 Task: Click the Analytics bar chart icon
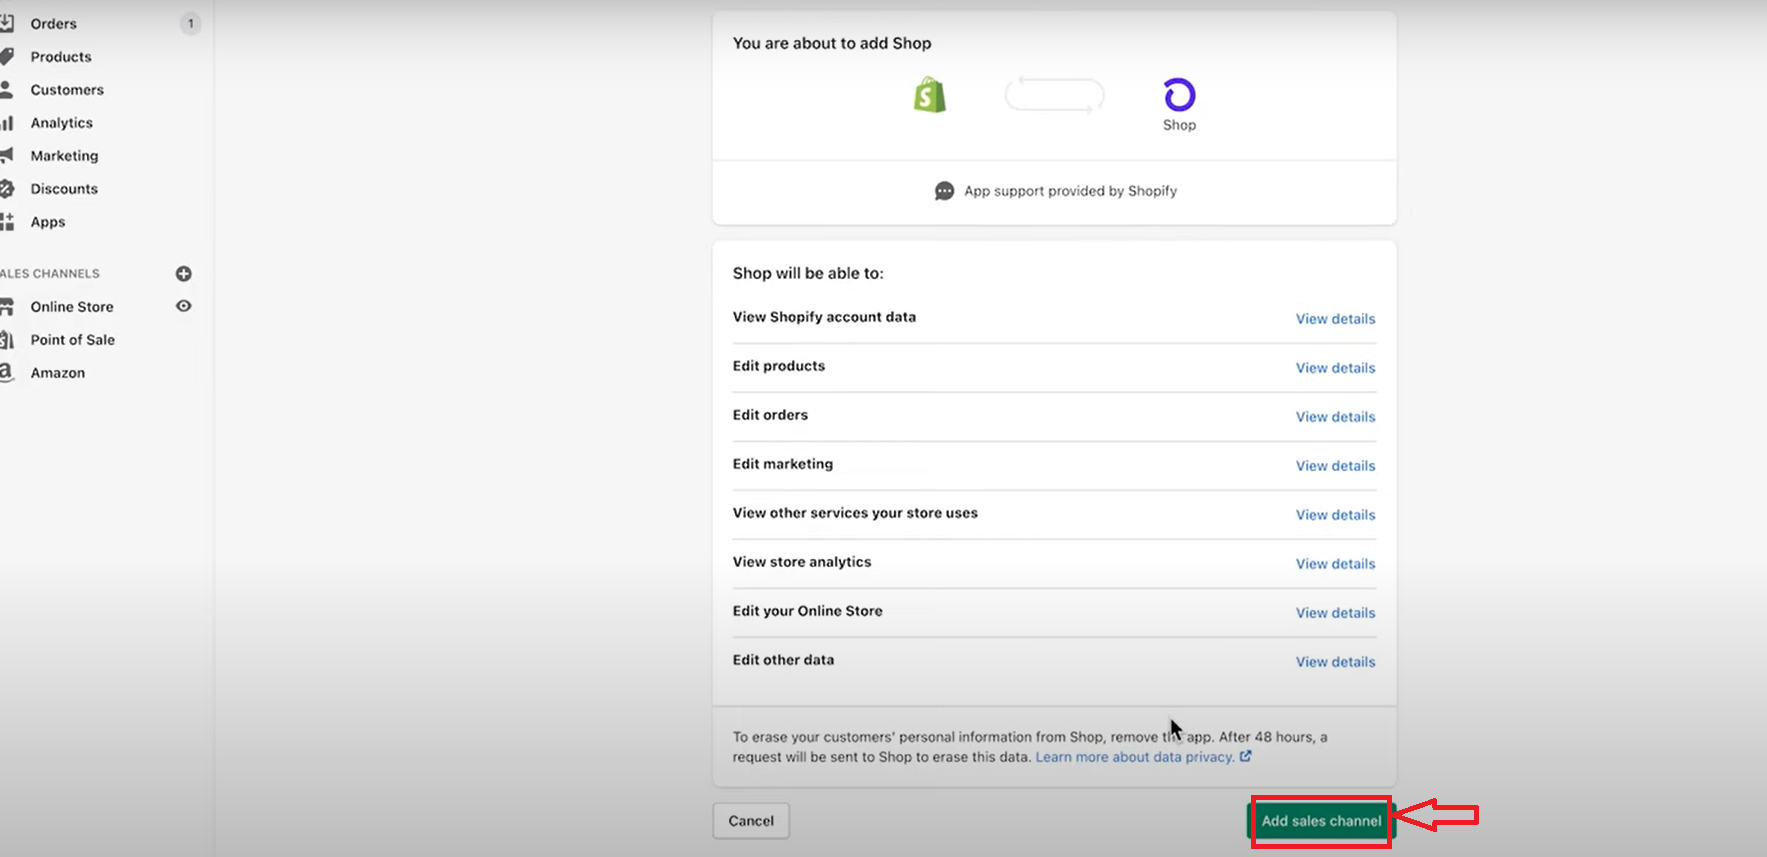click(6, 122)
